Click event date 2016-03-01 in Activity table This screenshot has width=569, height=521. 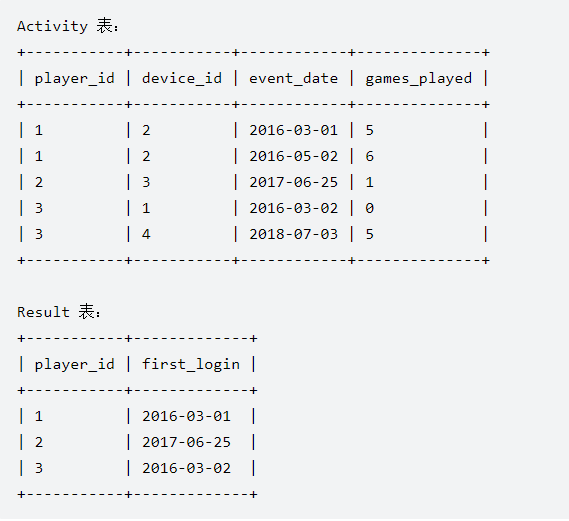pyautogui.click(x=294, y=130)
